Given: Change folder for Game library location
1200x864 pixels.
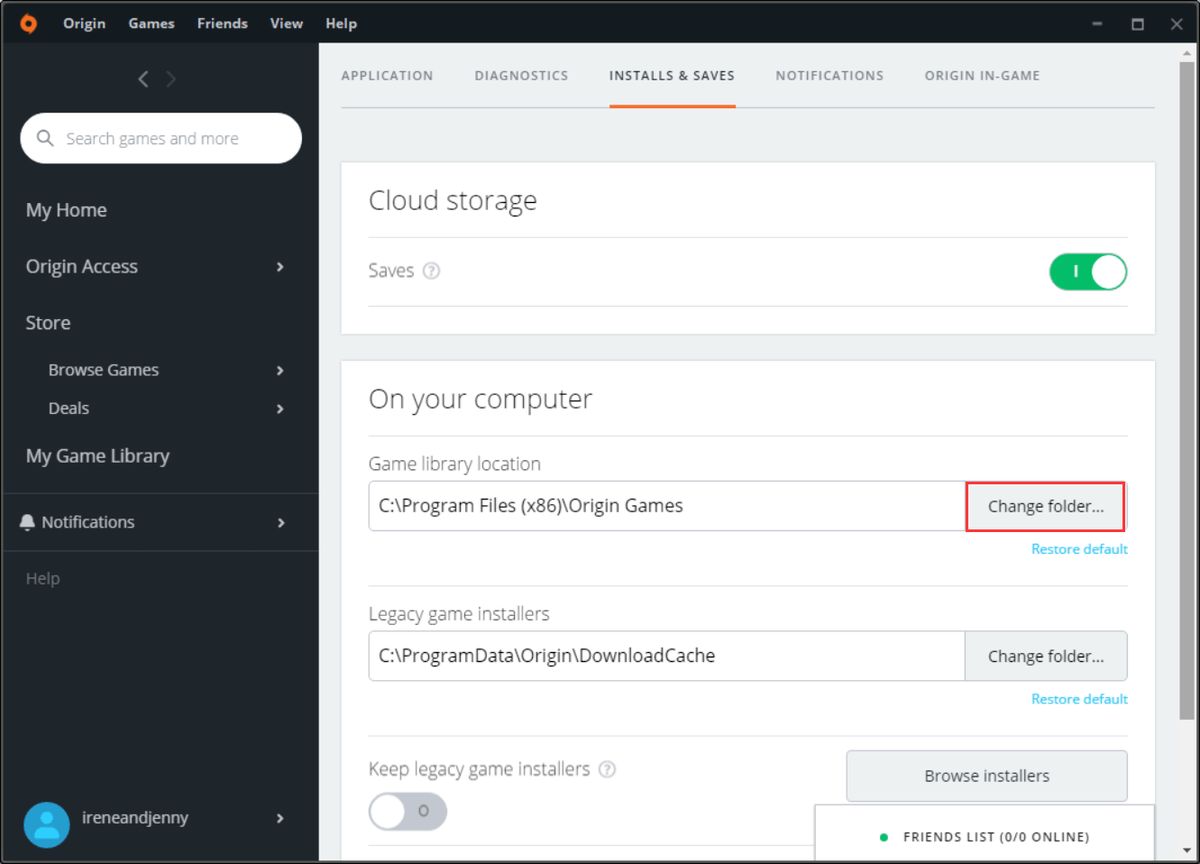Looking at the screenshot, I should tap(1045, 506).
